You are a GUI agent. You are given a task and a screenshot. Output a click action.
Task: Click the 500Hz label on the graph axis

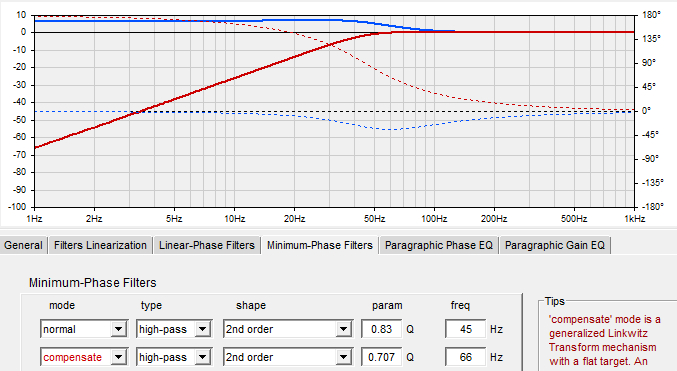573,219
